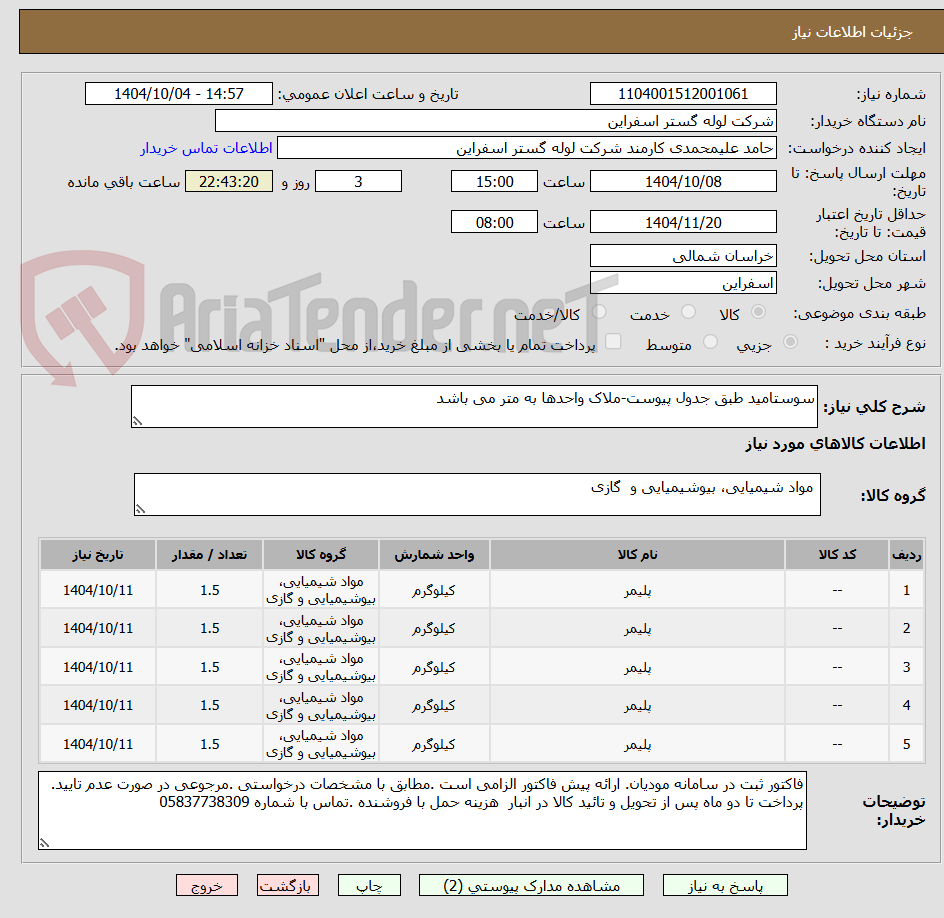Click goods group cell in row 4
The width and height of the screenshot is (944, 918).
point(321,706)
